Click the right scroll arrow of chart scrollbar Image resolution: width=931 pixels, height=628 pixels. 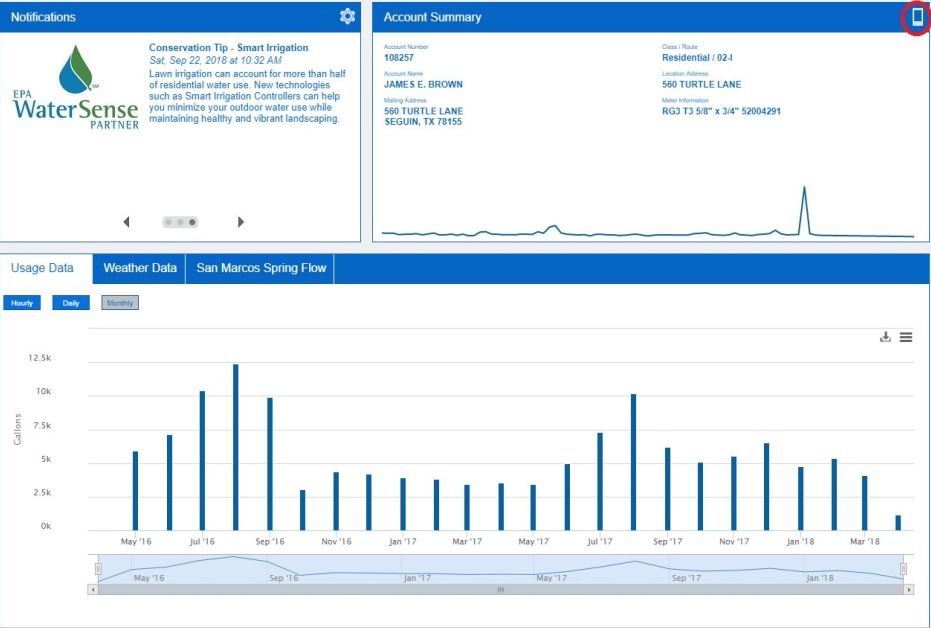click(908, 590)
